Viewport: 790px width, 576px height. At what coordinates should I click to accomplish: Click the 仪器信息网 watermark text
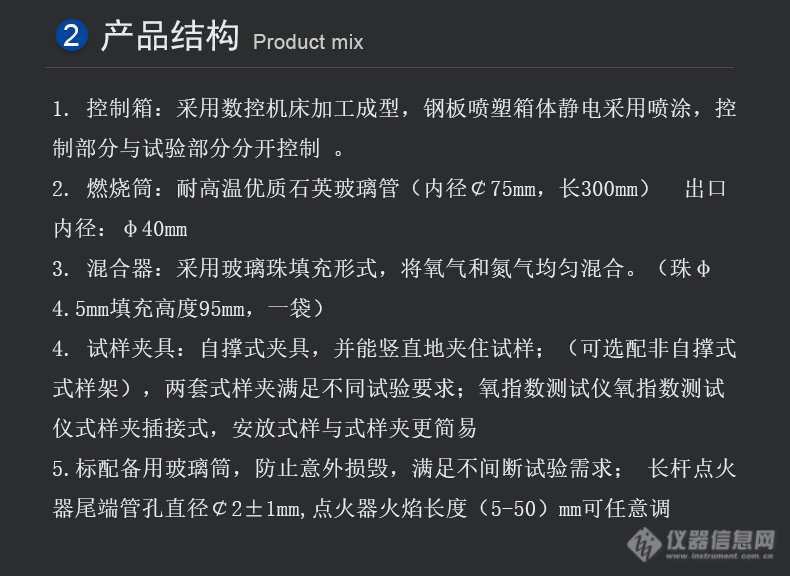pyautogui.click(x=721, y=540)
